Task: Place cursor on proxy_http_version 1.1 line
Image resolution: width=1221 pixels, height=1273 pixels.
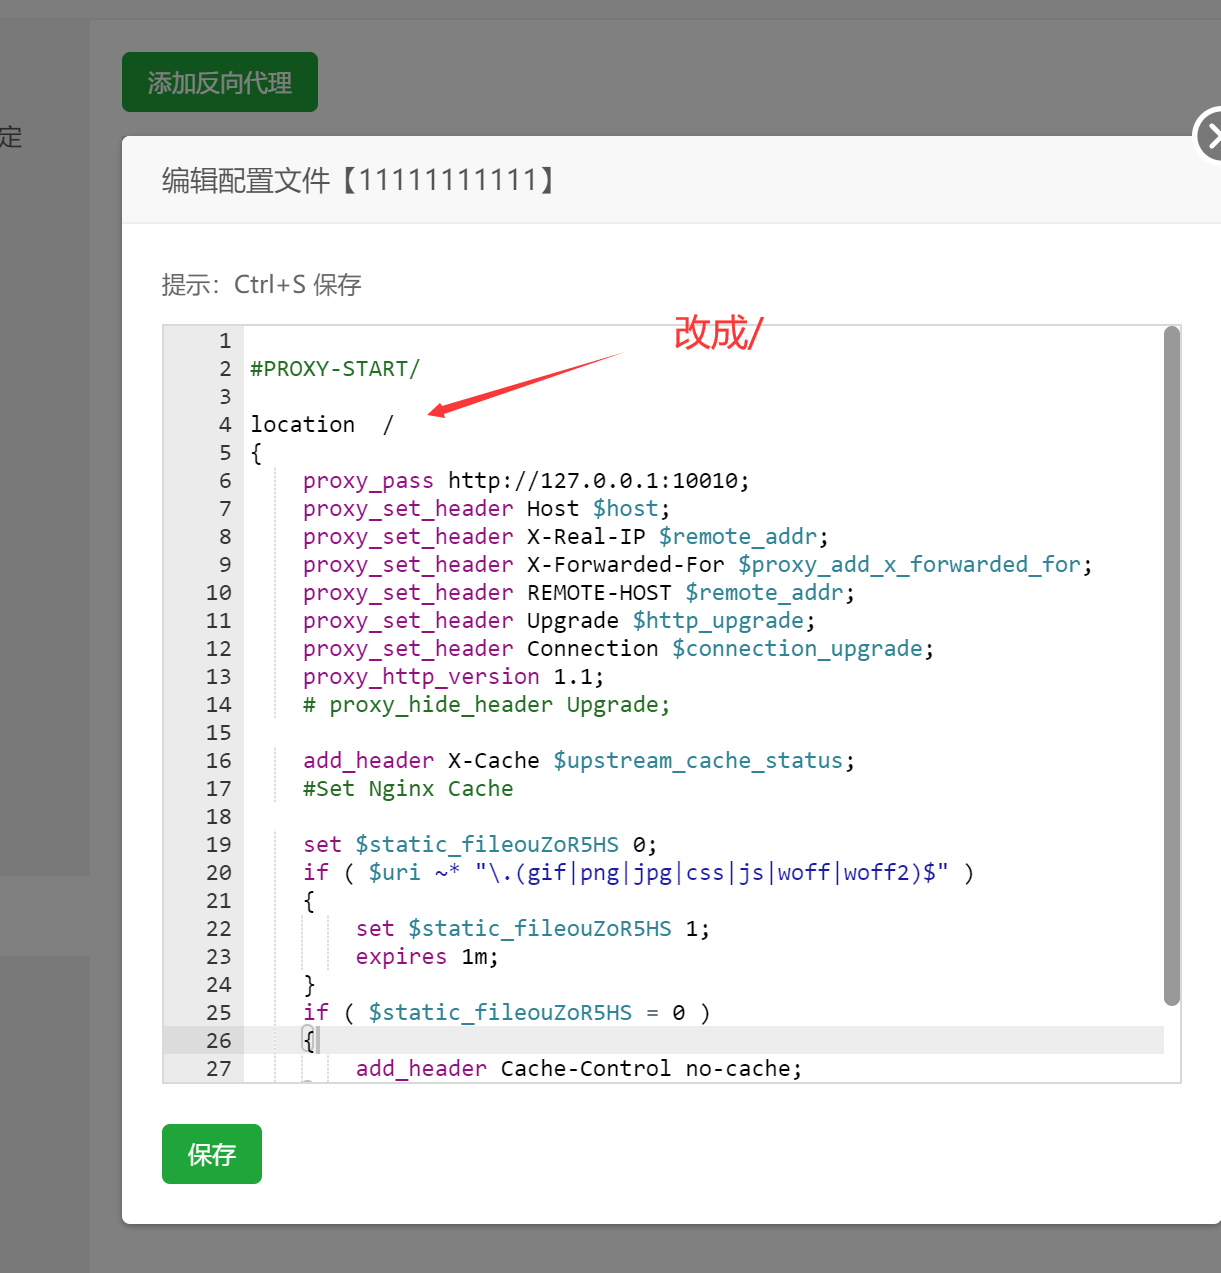Action: pyautogui.click(x=452, y=677)
